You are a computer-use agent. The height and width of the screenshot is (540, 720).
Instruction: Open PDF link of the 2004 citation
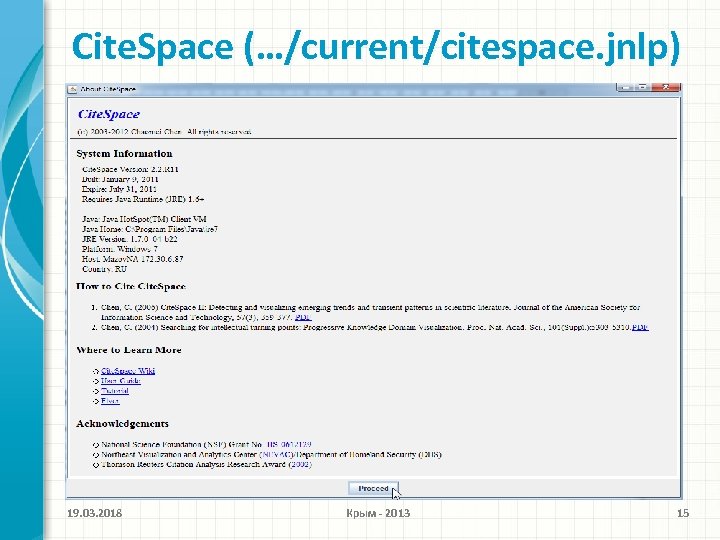640,327
